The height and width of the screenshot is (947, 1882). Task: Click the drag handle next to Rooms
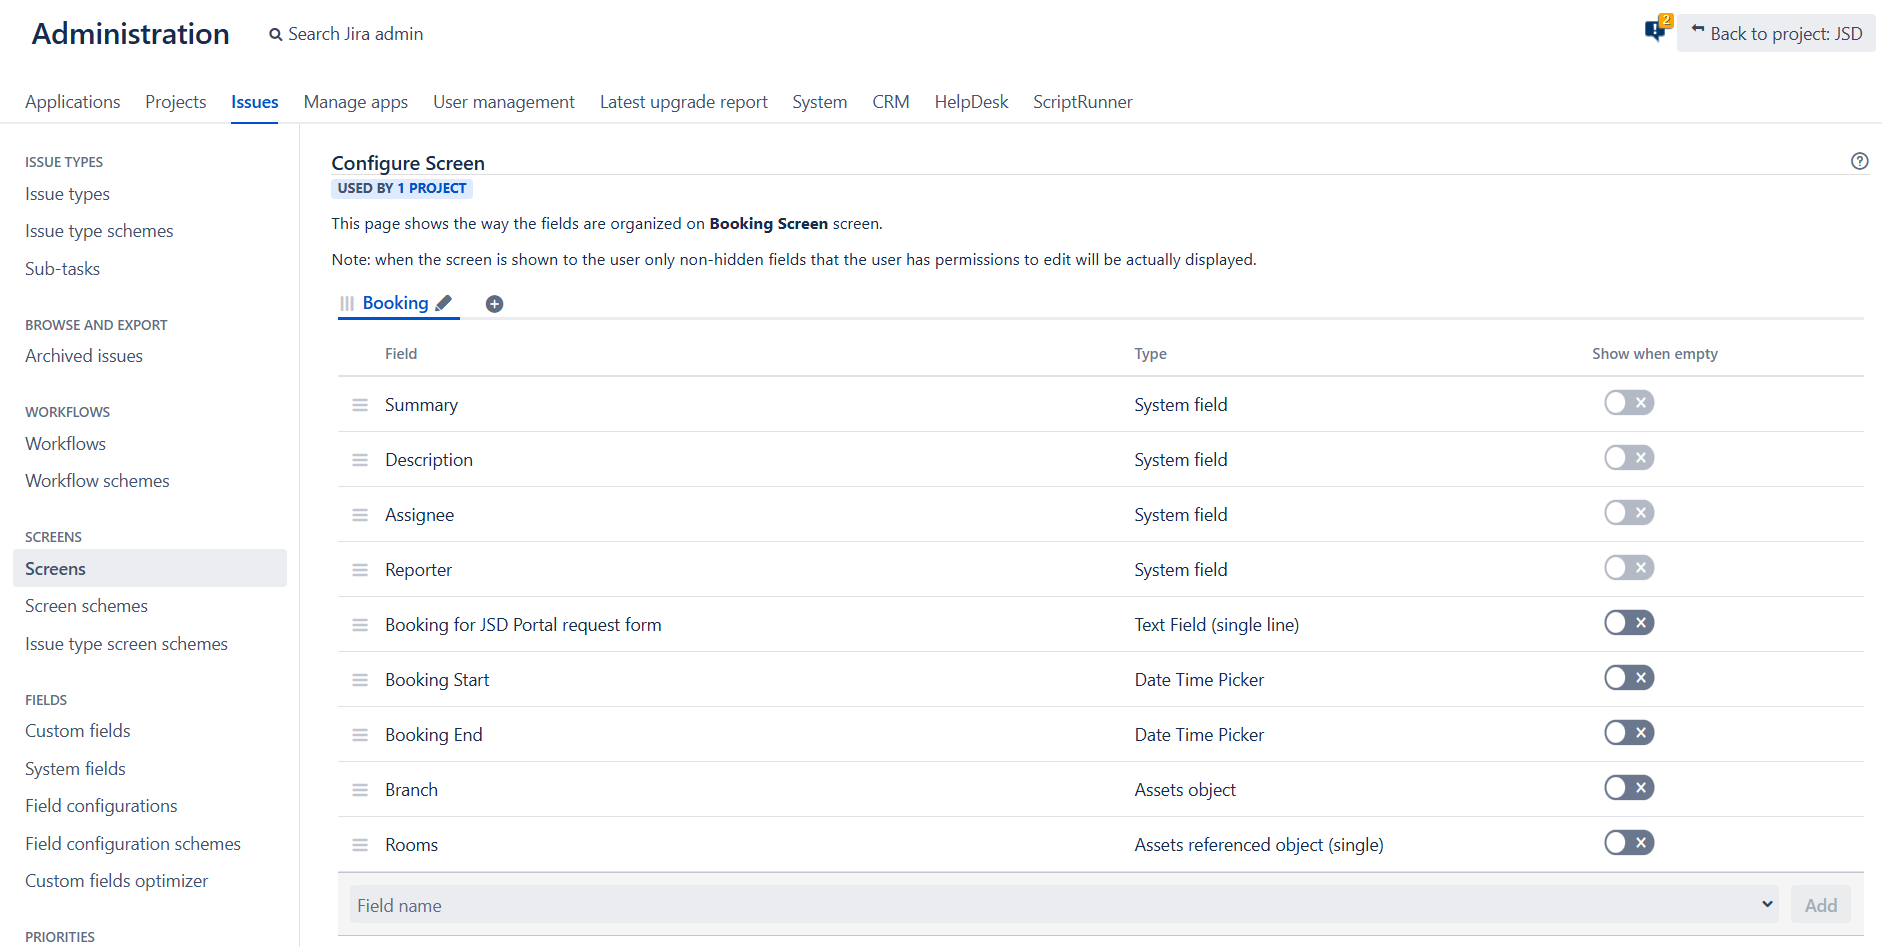(x=360, y=845)
